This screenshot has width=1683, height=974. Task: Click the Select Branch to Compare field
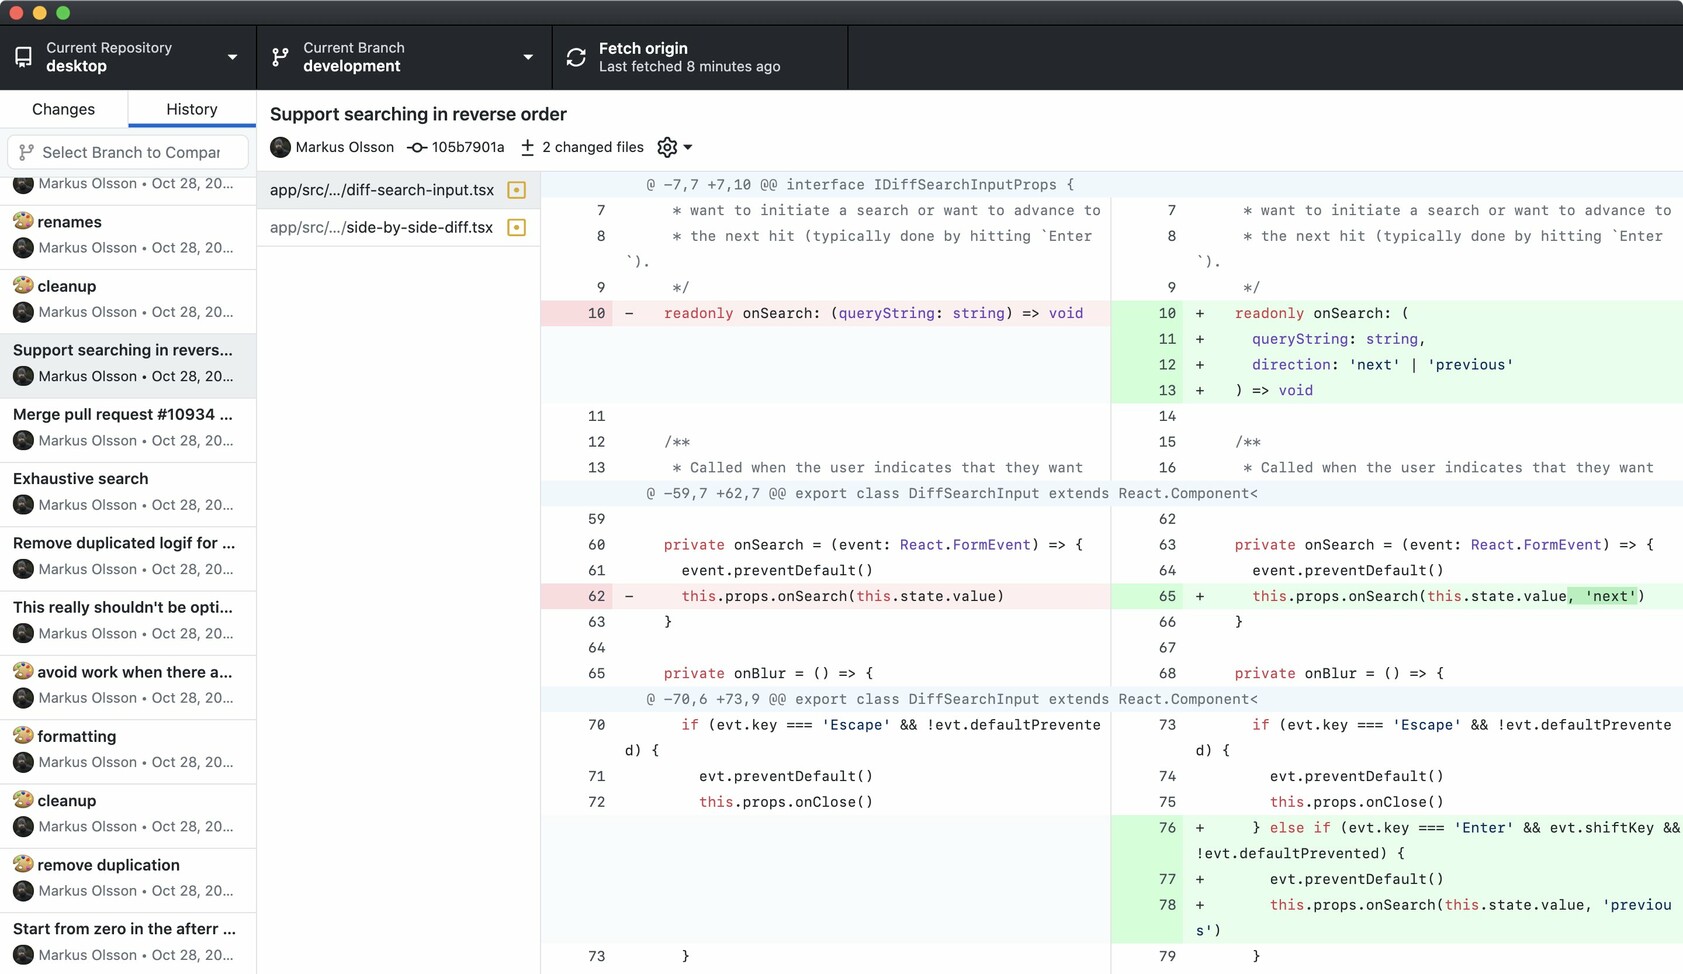tap(130, 152)
